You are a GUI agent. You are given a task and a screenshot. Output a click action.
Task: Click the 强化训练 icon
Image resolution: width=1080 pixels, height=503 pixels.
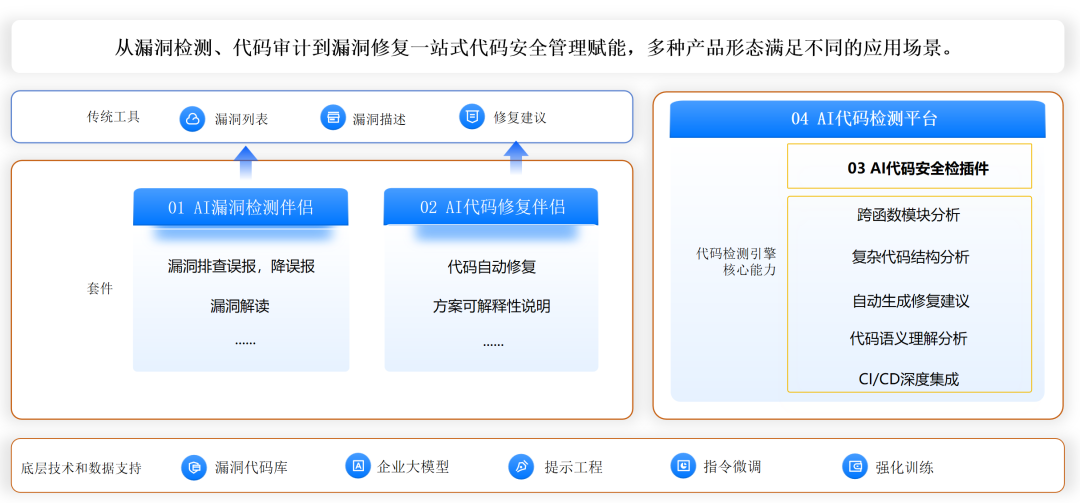(x=855, y=467)
